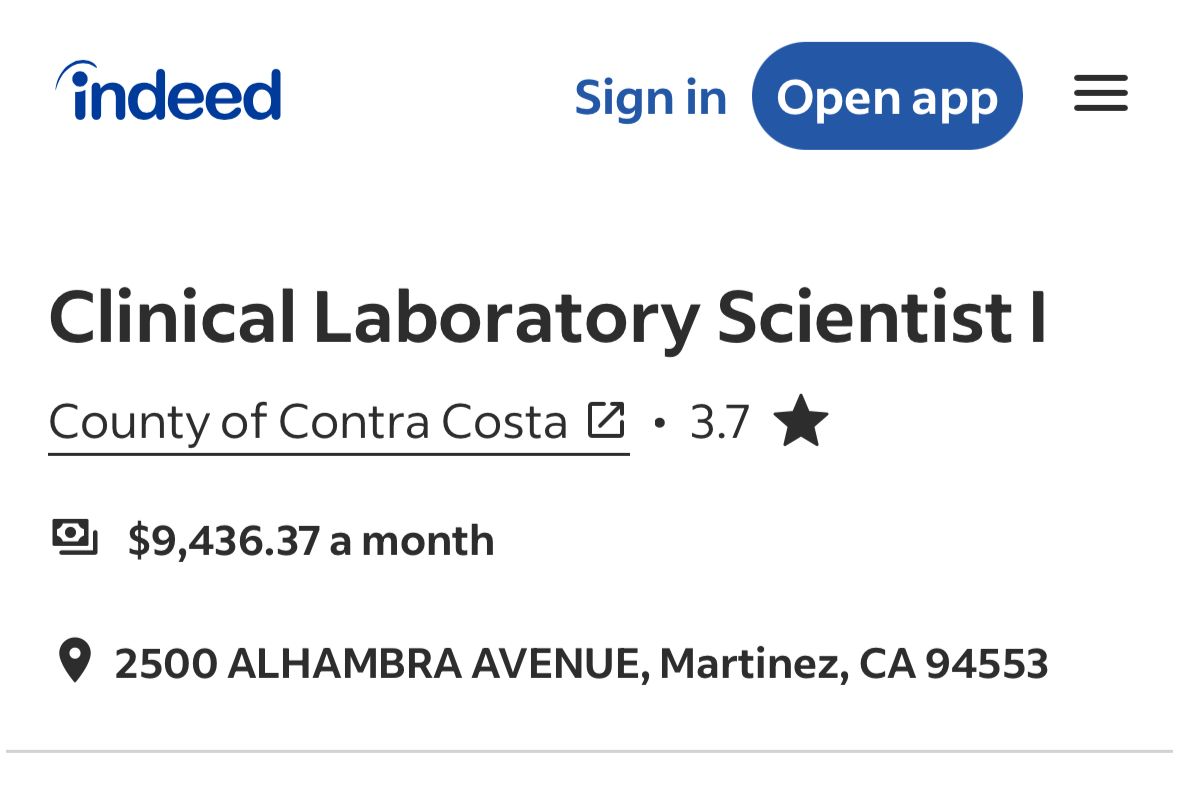Click the Indeed logo
This screenshot has height=795, width=1179.
[x=169, y=93]
